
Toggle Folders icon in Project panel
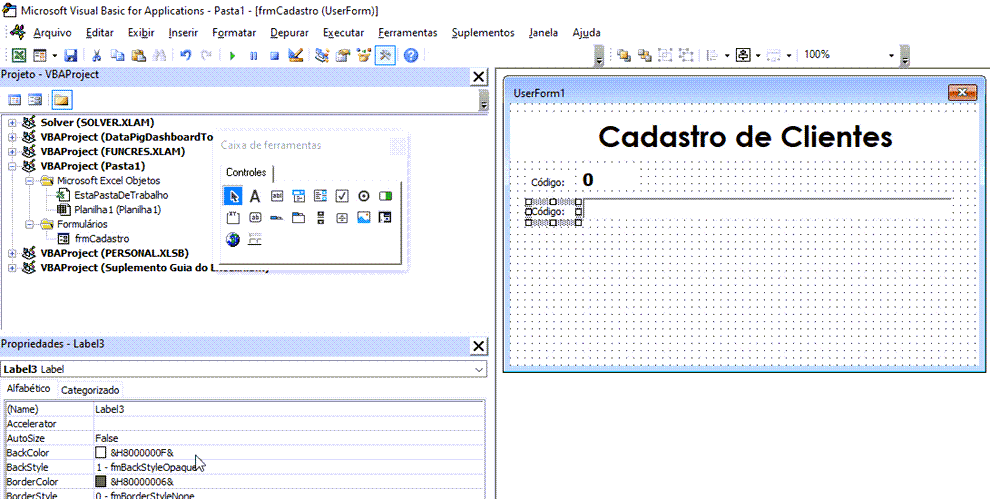point(62,100)
